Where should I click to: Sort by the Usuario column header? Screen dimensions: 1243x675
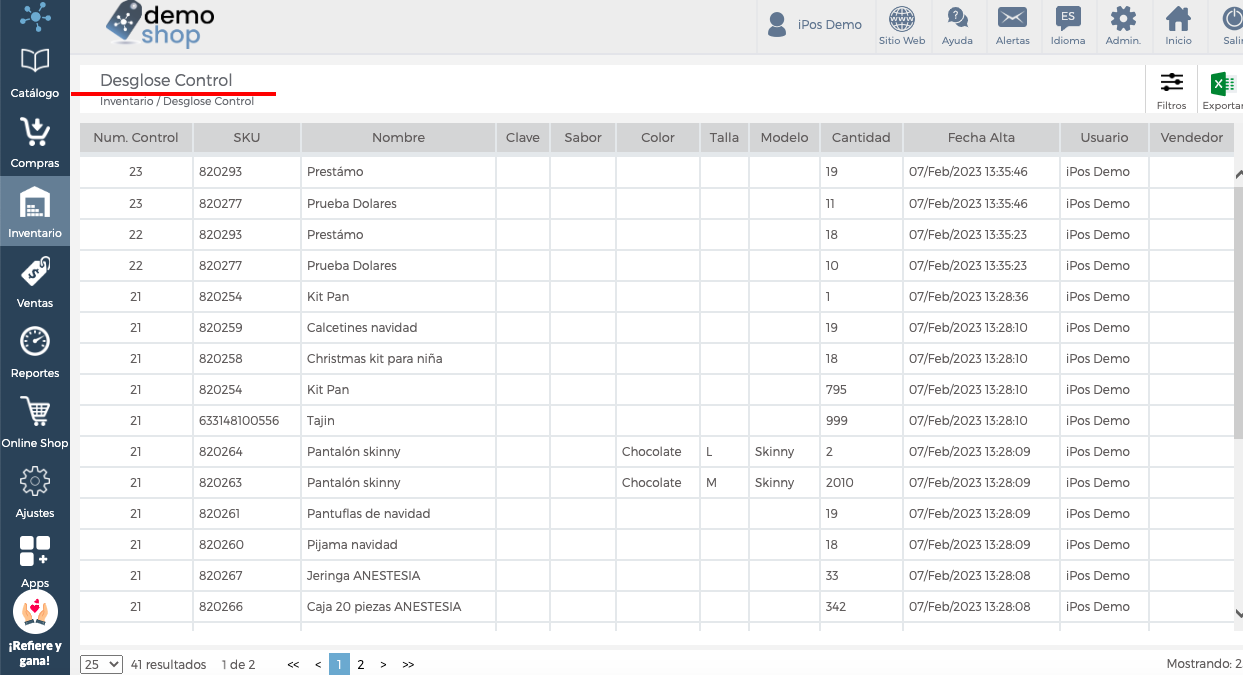tap(1104, 138)
